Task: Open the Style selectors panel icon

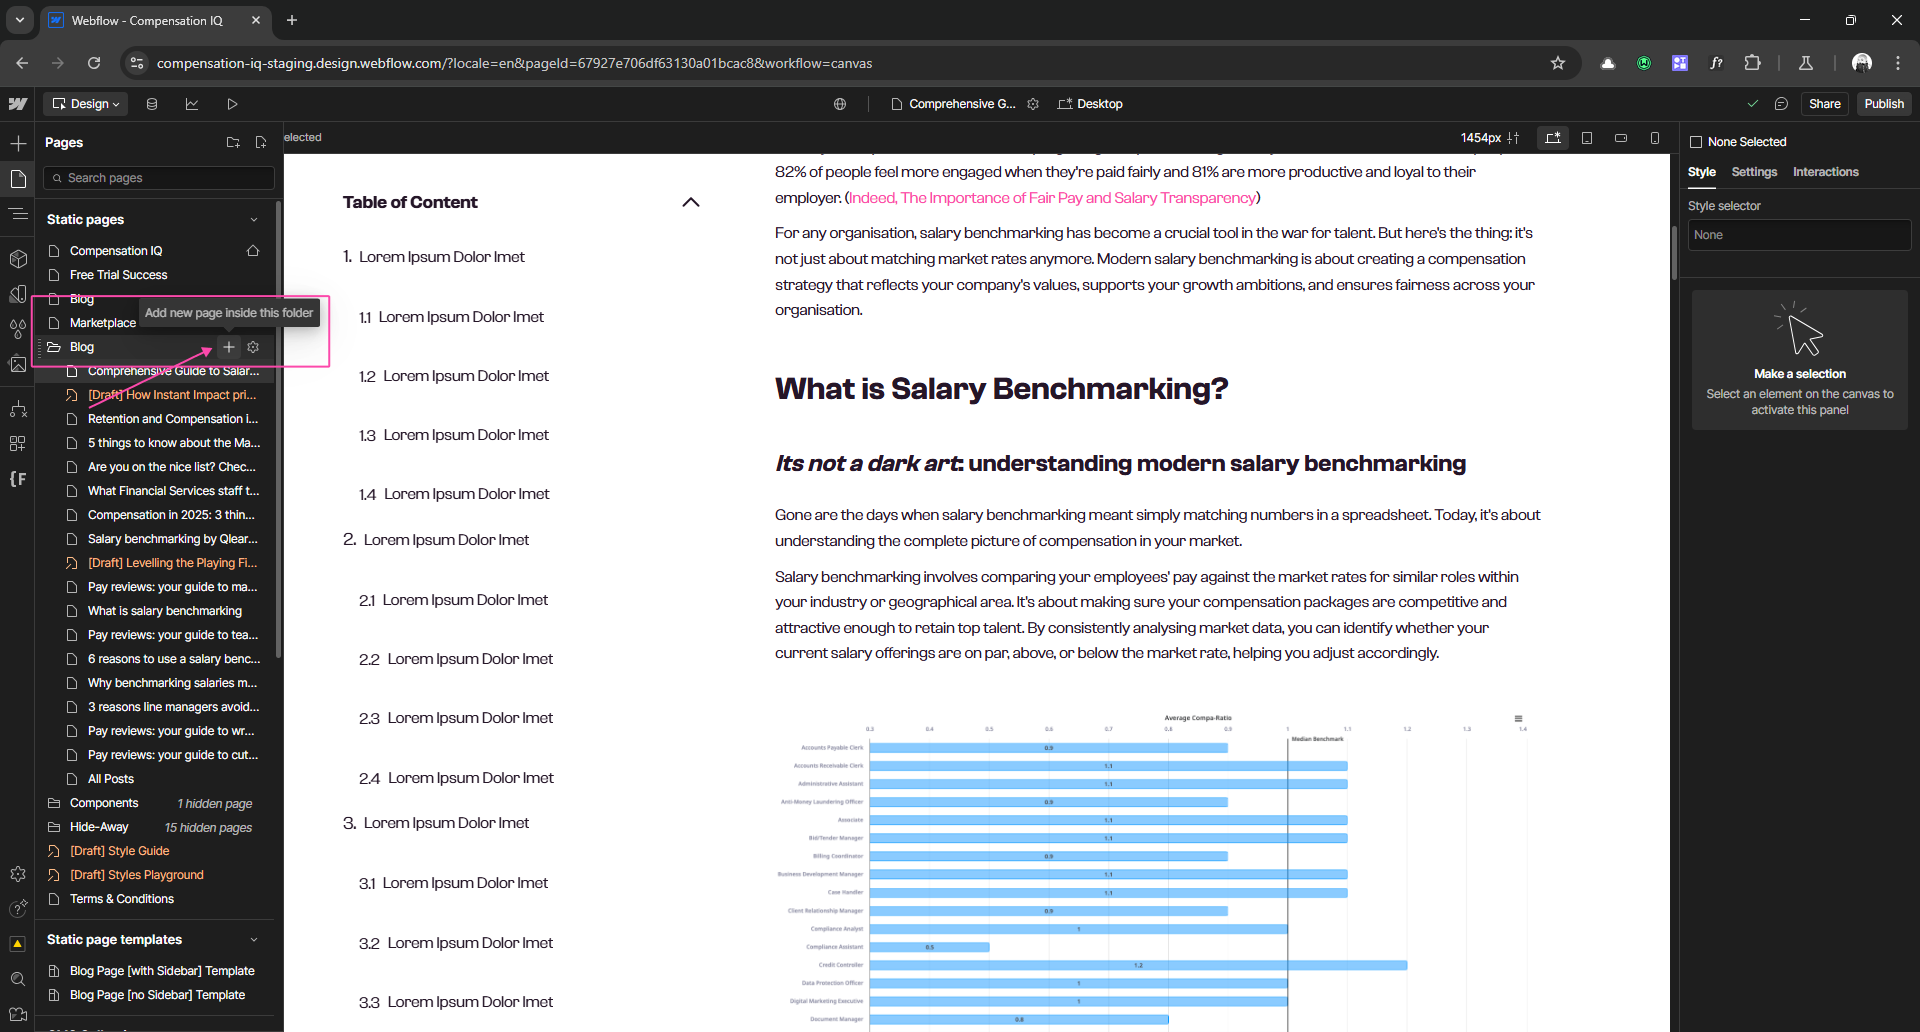Action: (x=18, y=294)
